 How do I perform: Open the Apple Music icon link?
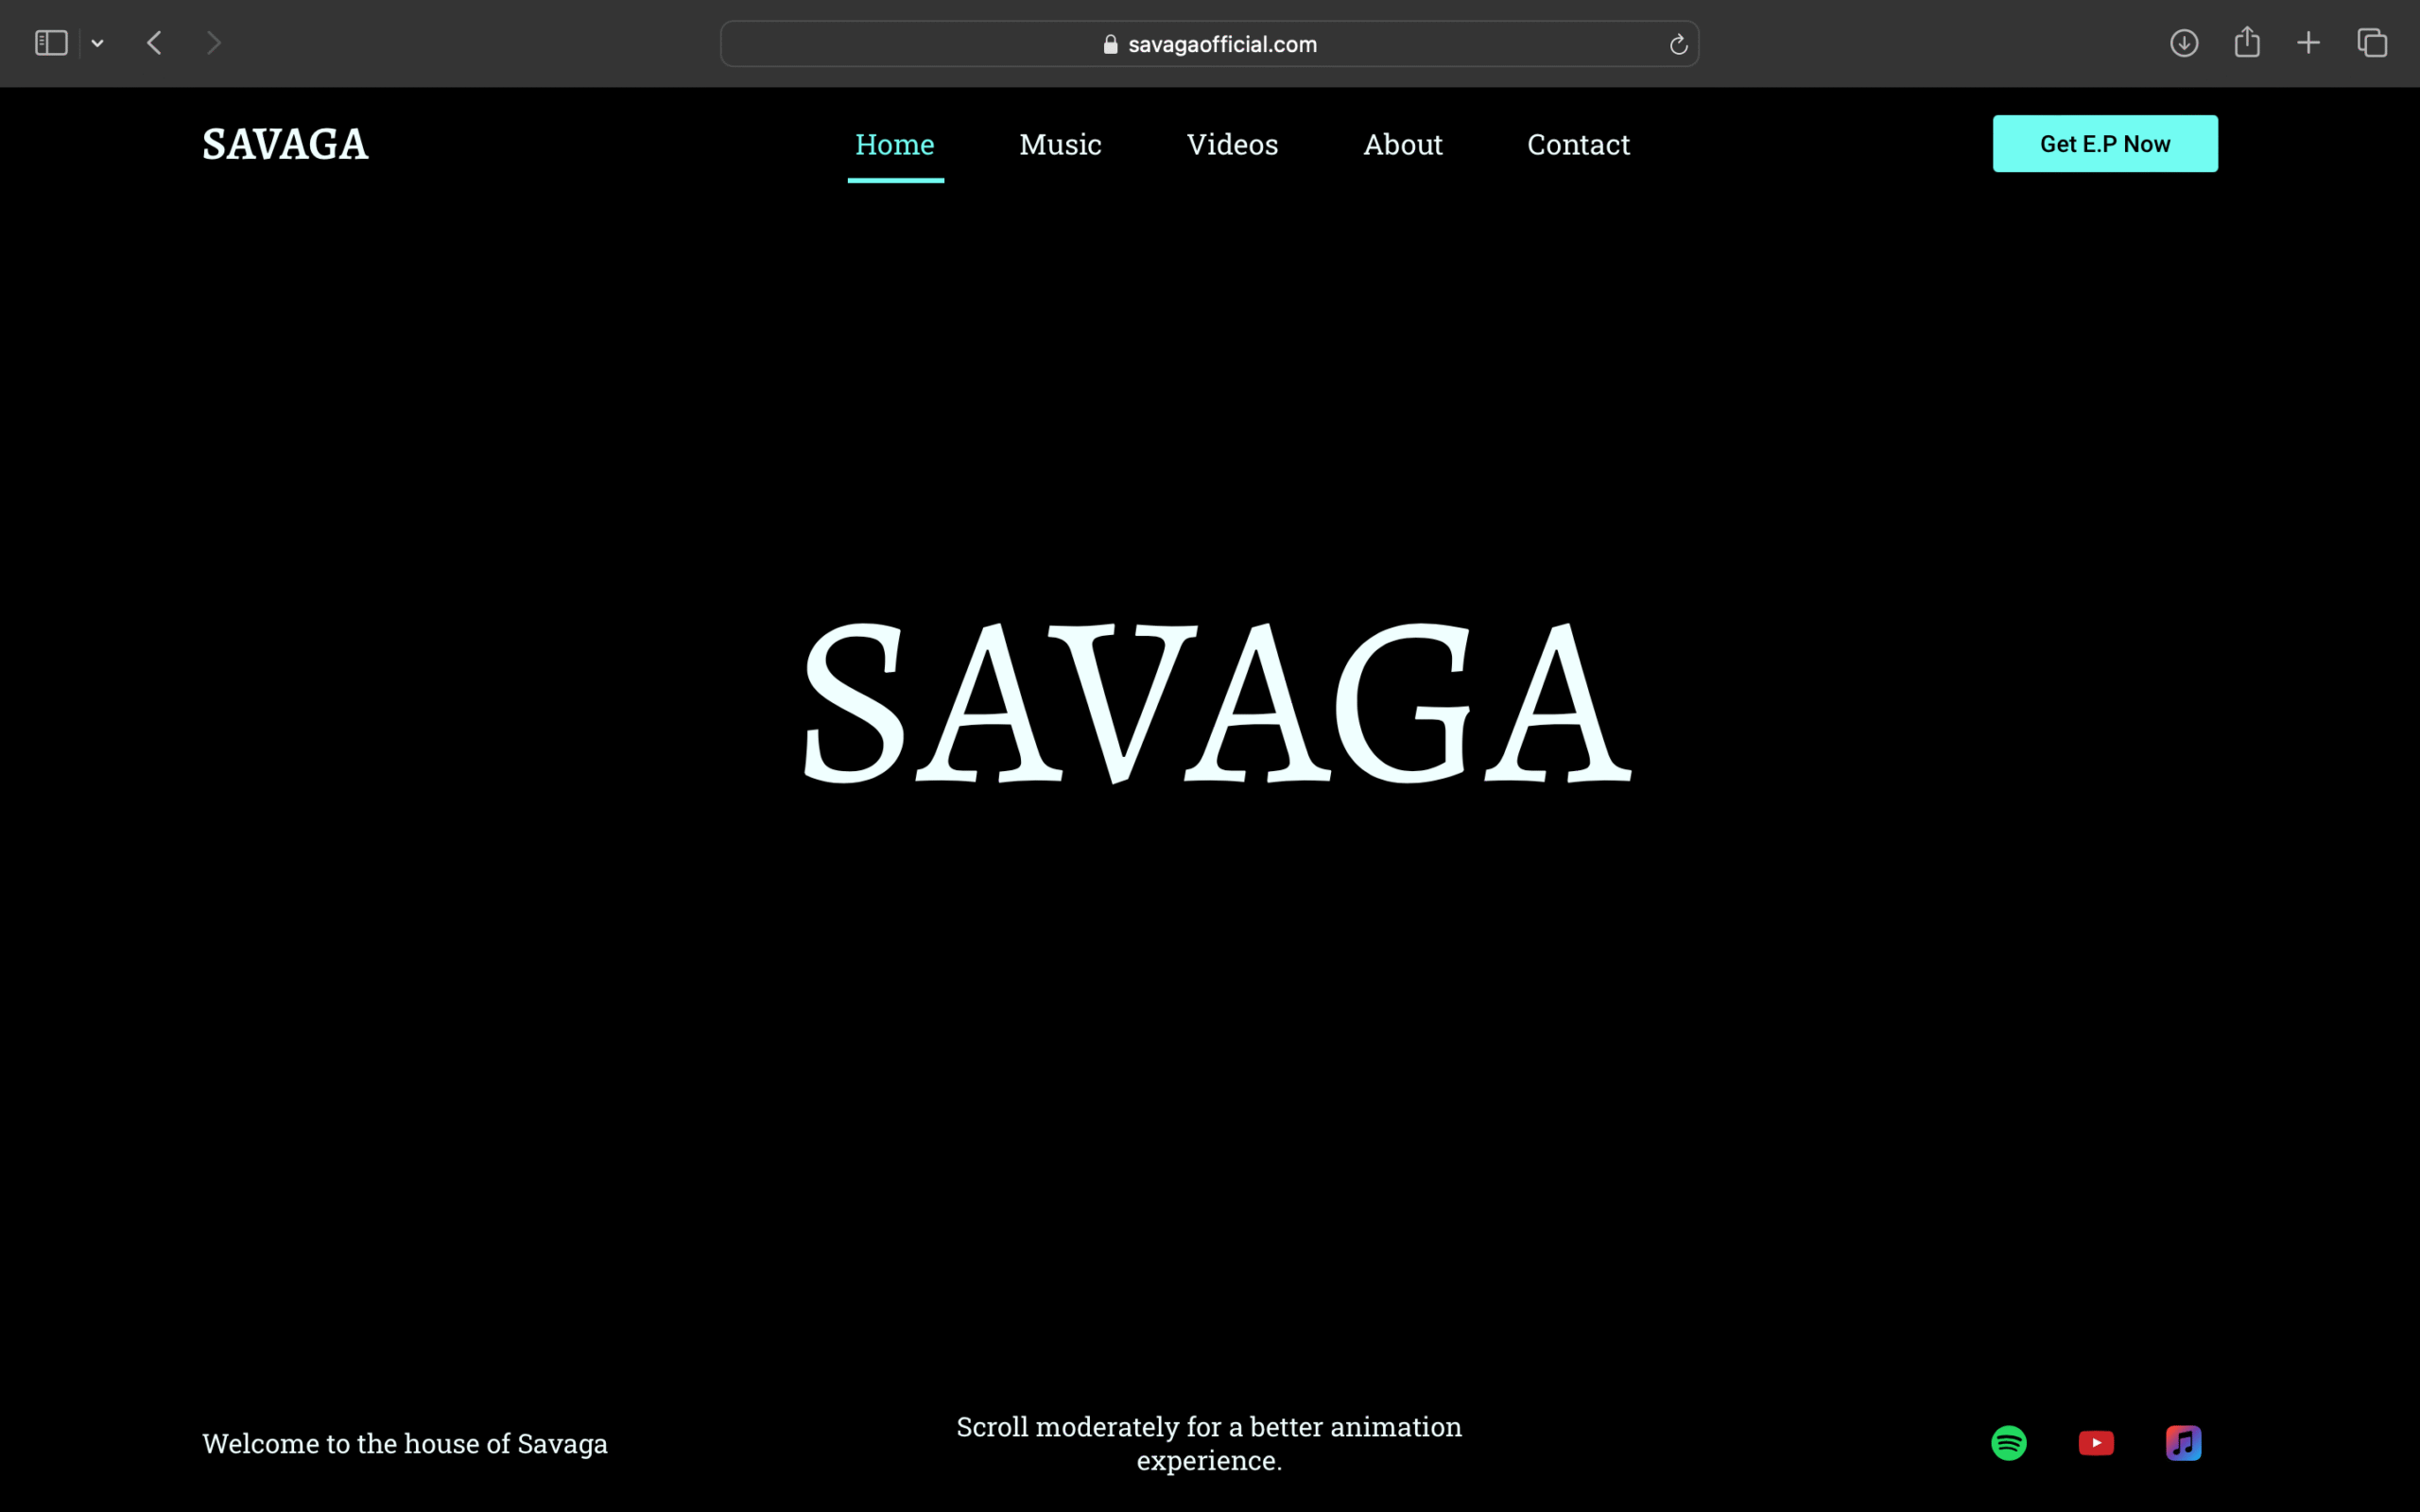point(2184,1443)
